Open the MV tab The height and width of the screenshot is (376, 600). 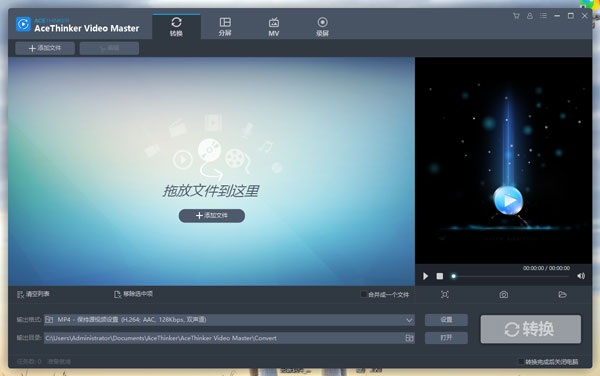tap(274, 26)
